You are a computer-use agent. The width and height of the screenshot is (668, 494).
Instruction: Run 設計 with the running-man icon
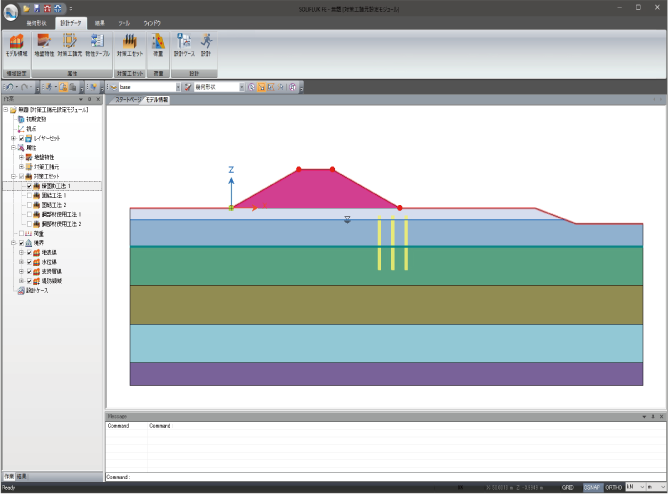click(x=206, y=45)
